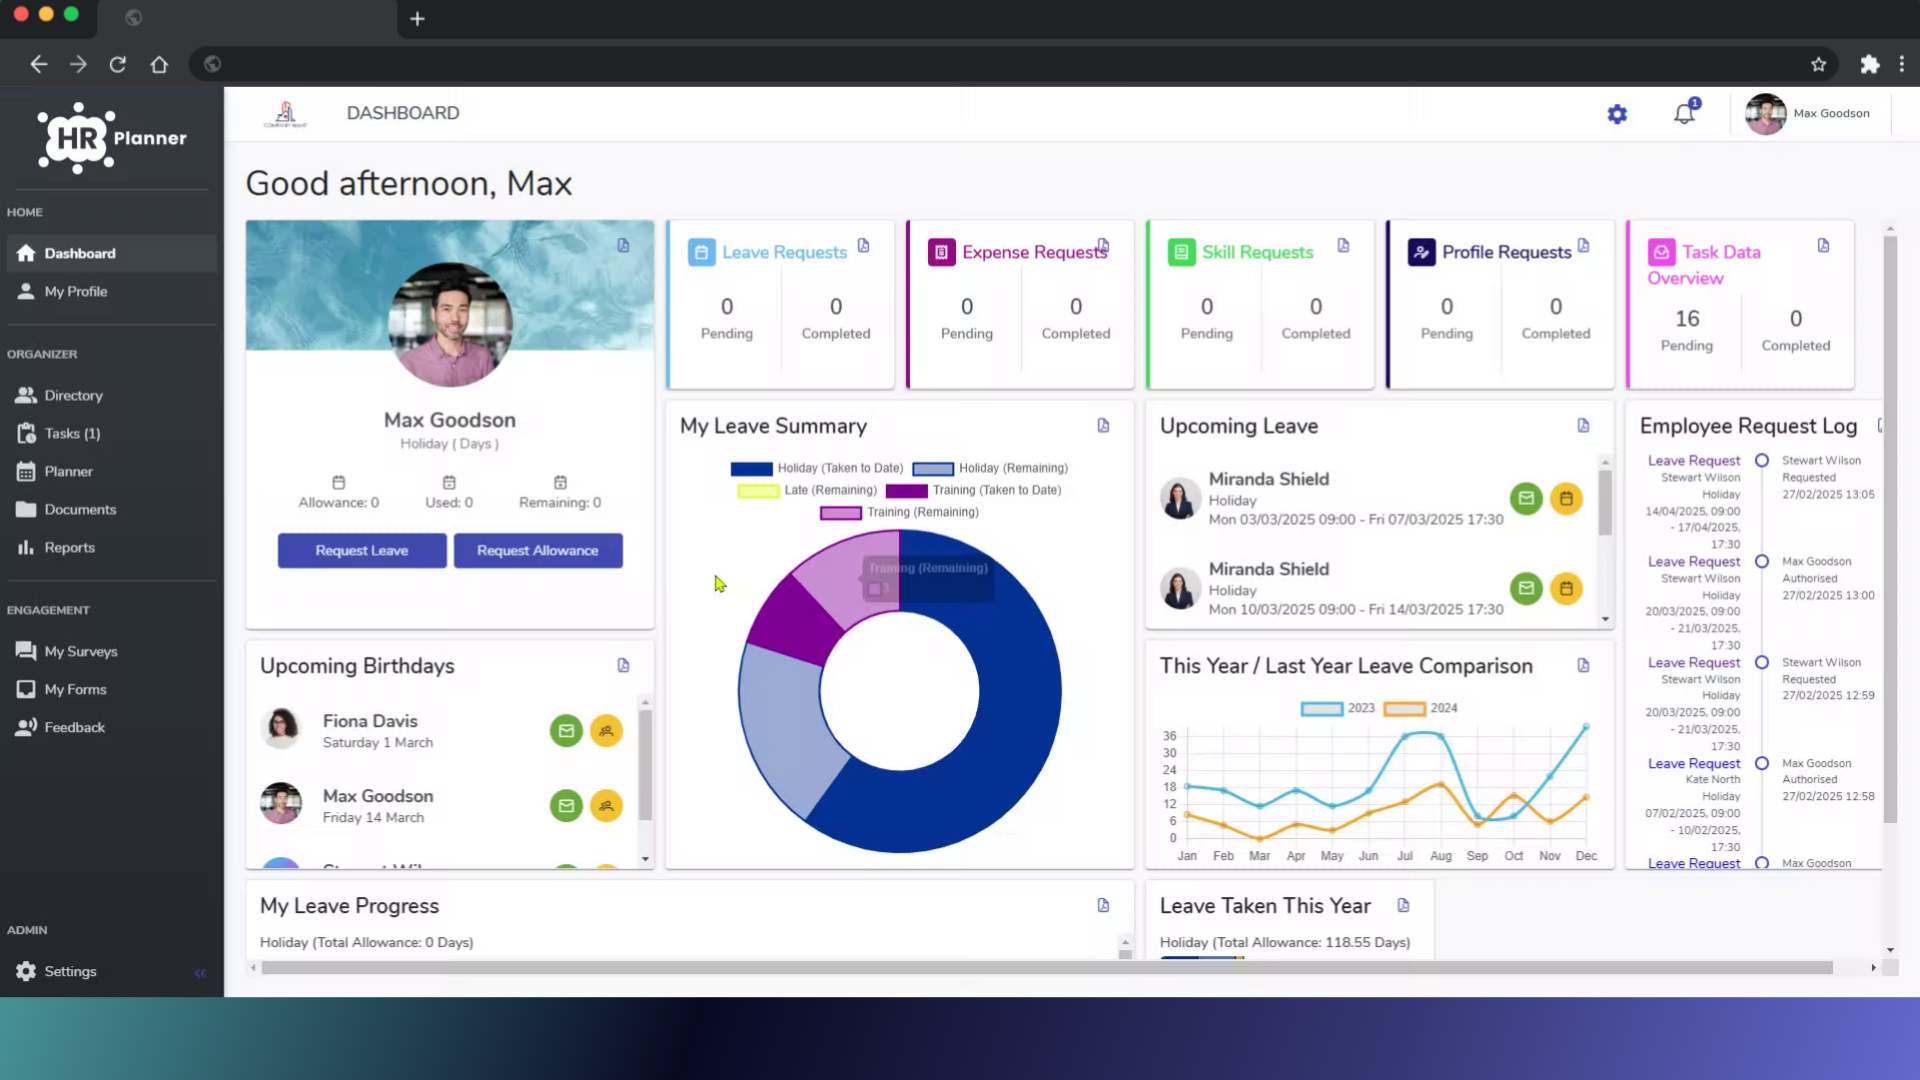1920x1080 pixels.
Task: Click the Upcoming Birthdays export icon
Action: (x=623, y=665)
